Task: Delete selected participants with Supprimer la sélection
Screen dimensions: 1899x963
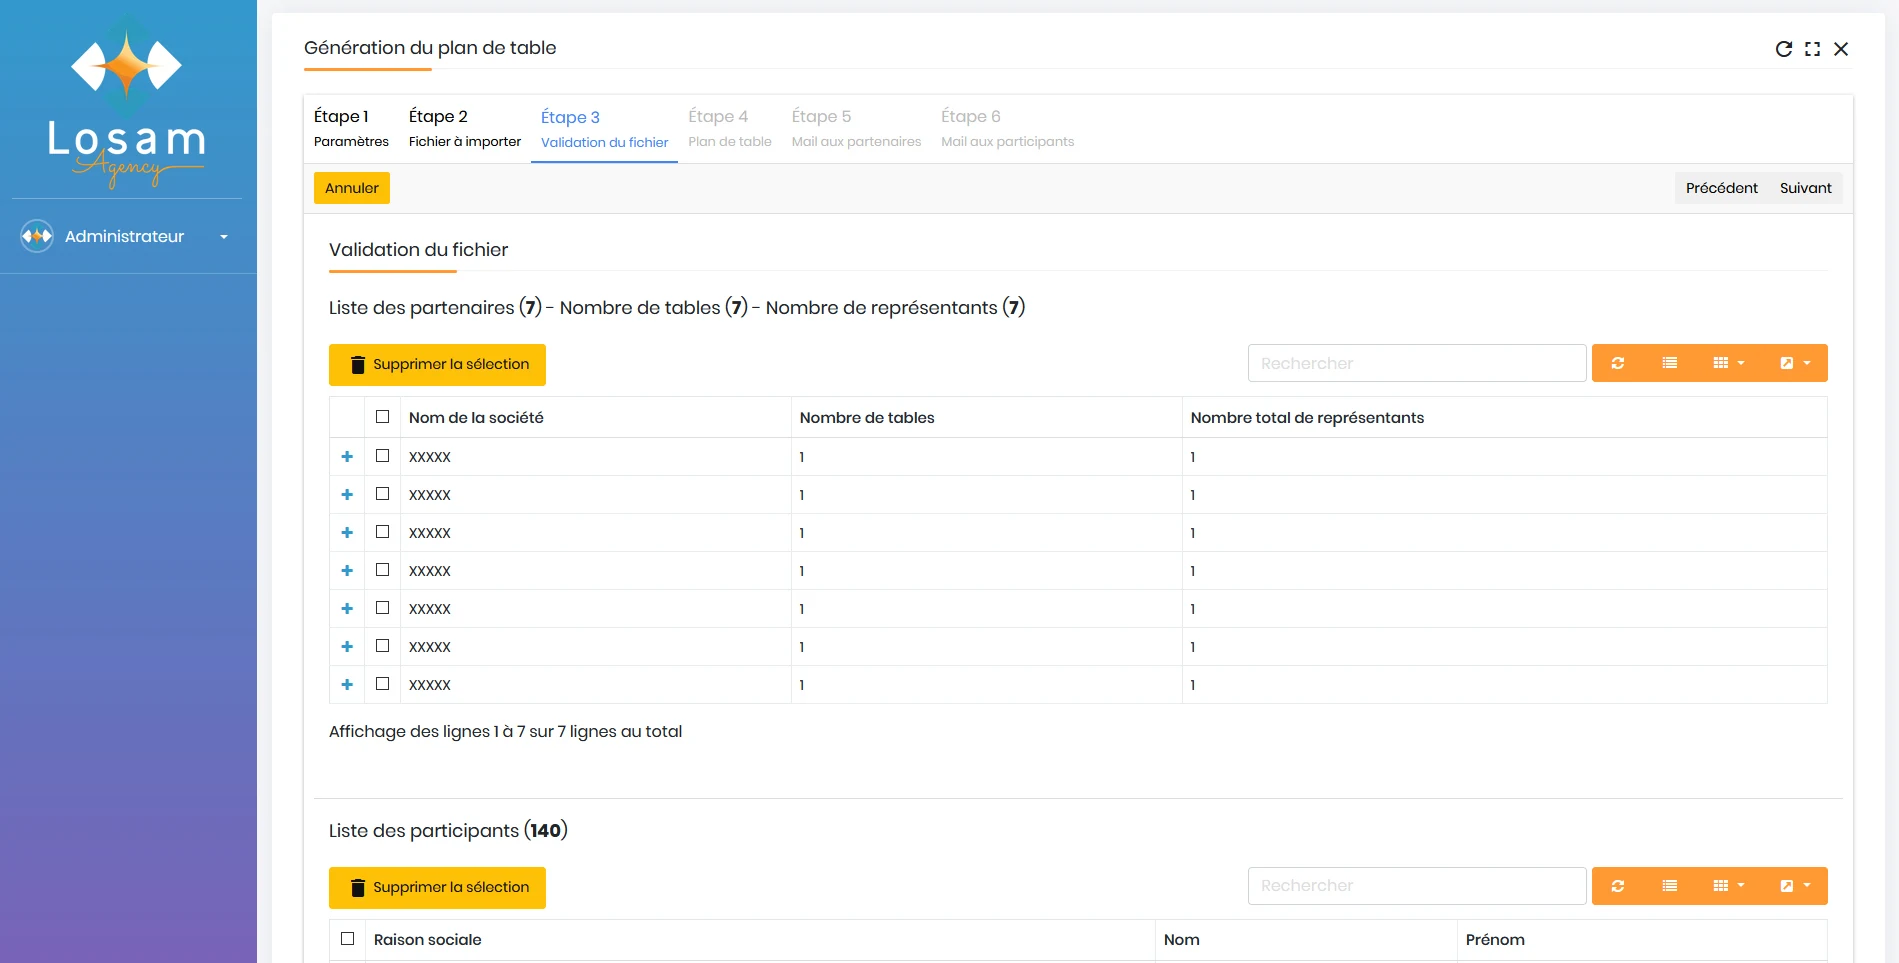Action: tap(437, 888)
